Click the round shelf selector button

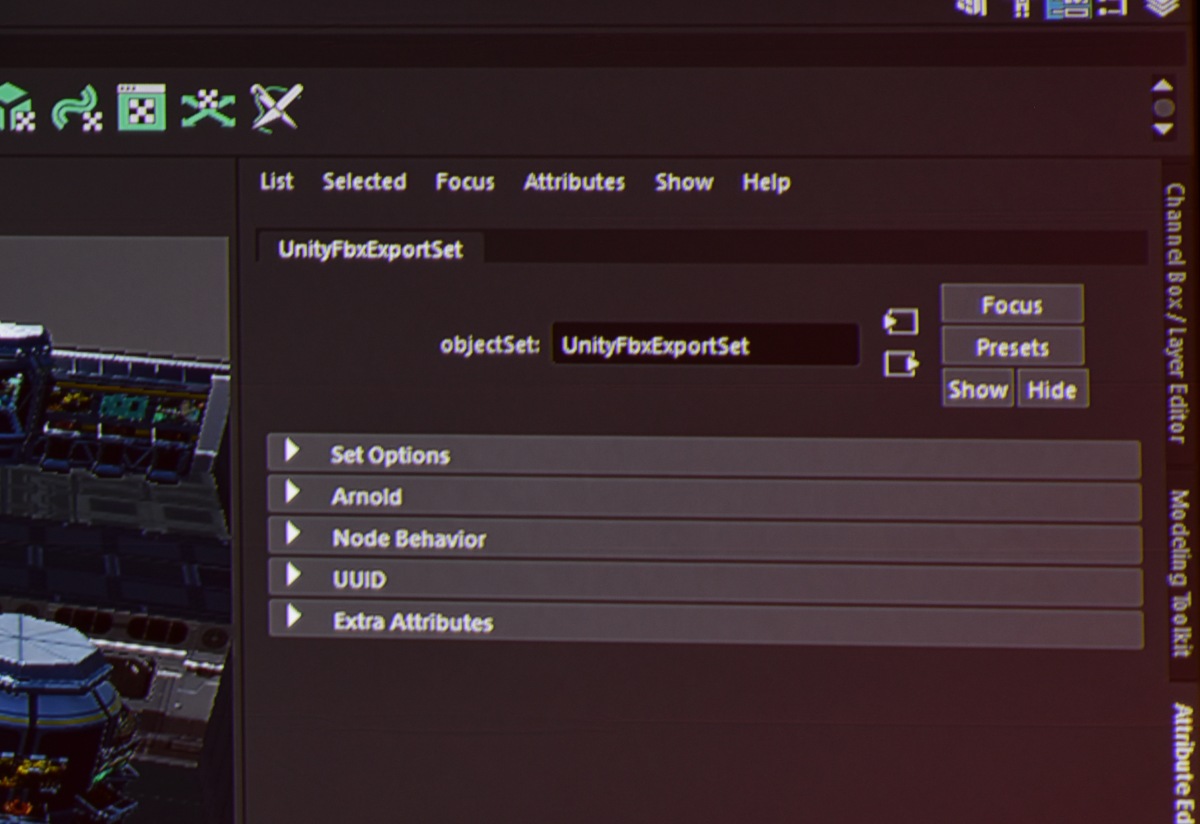coord(1163,108)
